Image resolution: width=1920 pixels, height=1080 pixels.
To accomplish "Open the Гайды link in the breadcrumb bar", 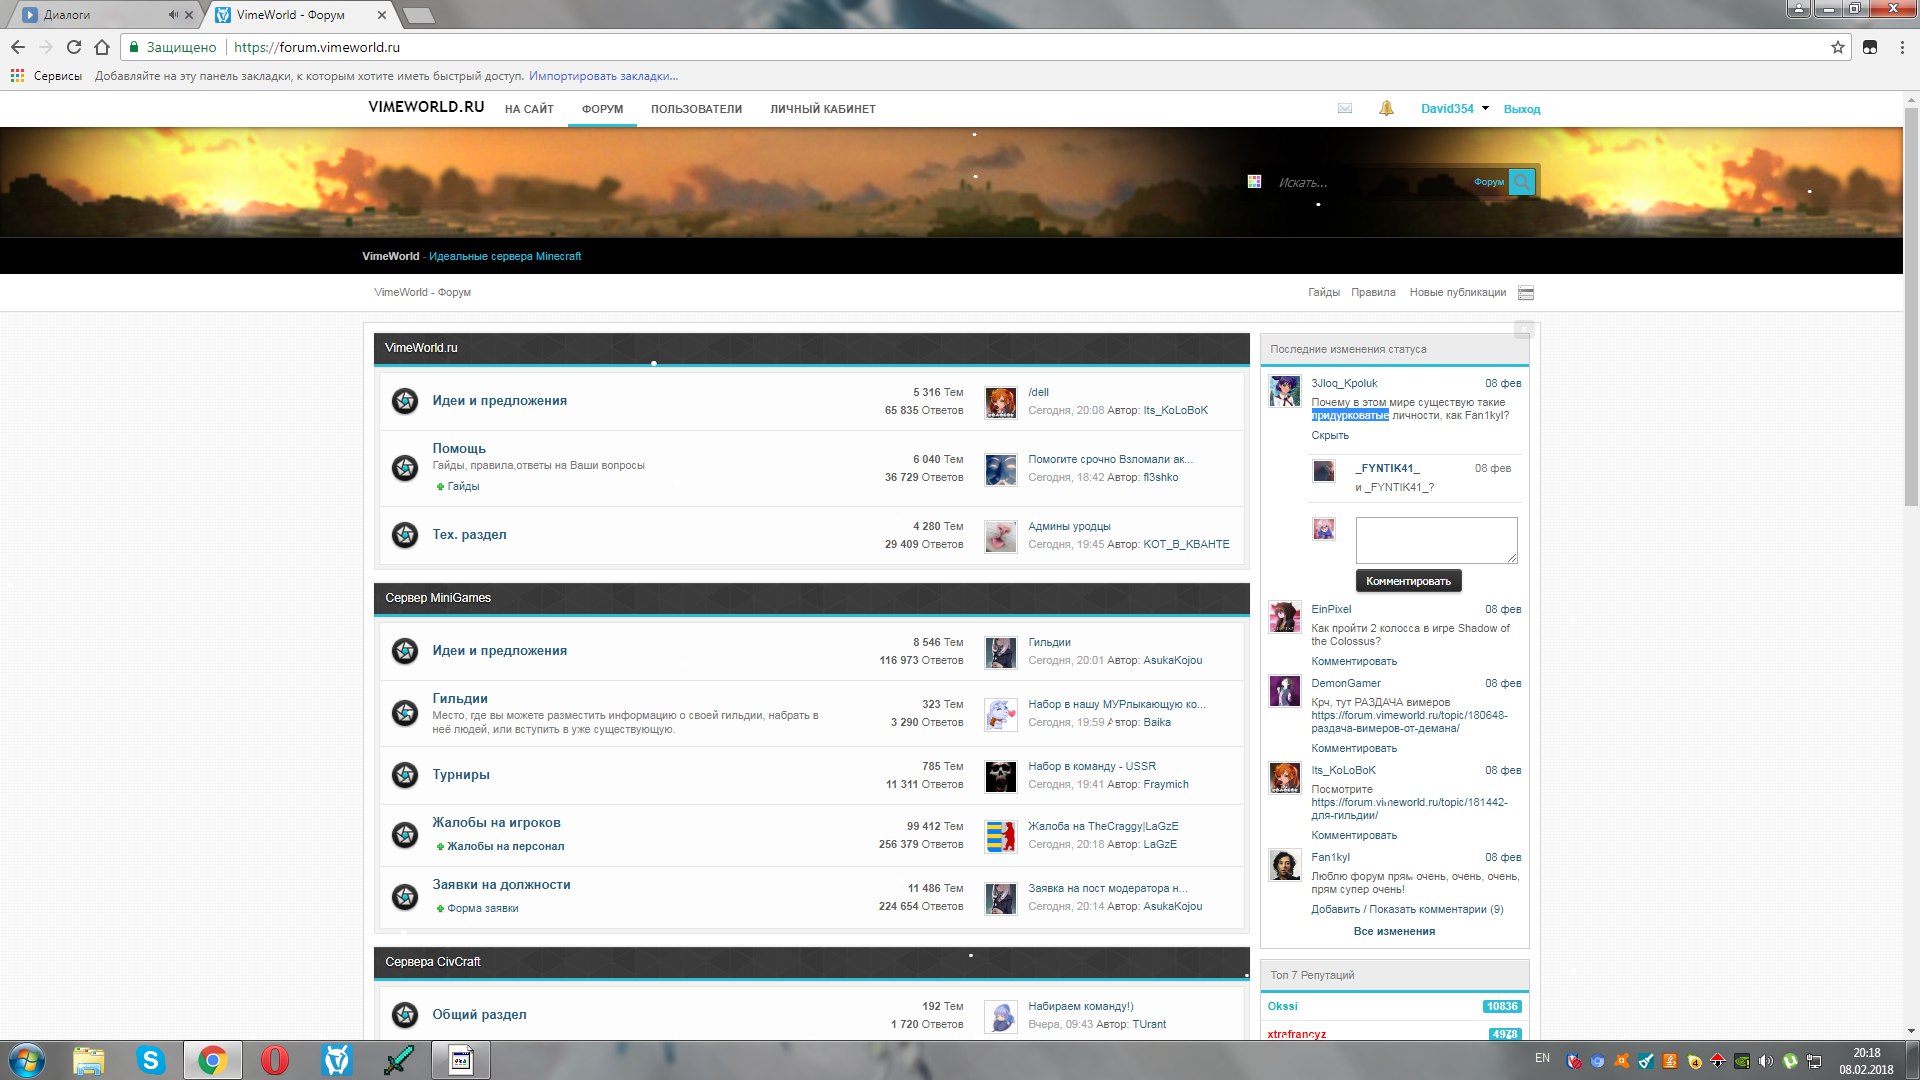I will (x=1323, y=292).
